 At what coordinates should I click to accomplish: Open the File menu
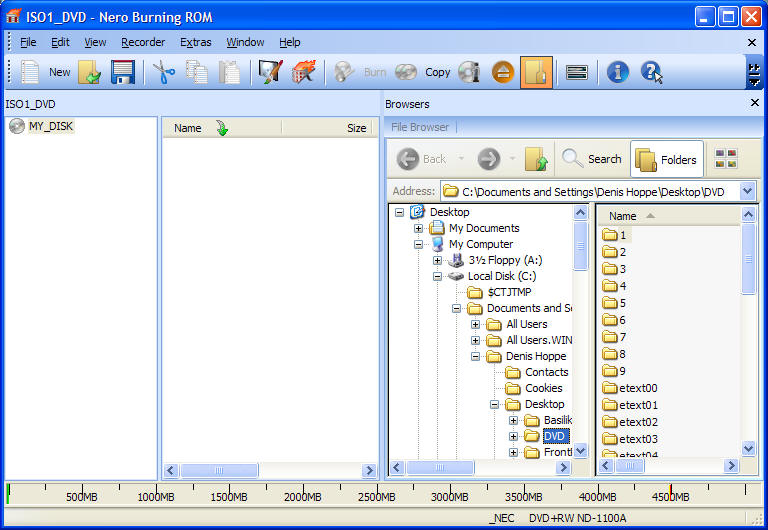[28, 43]
